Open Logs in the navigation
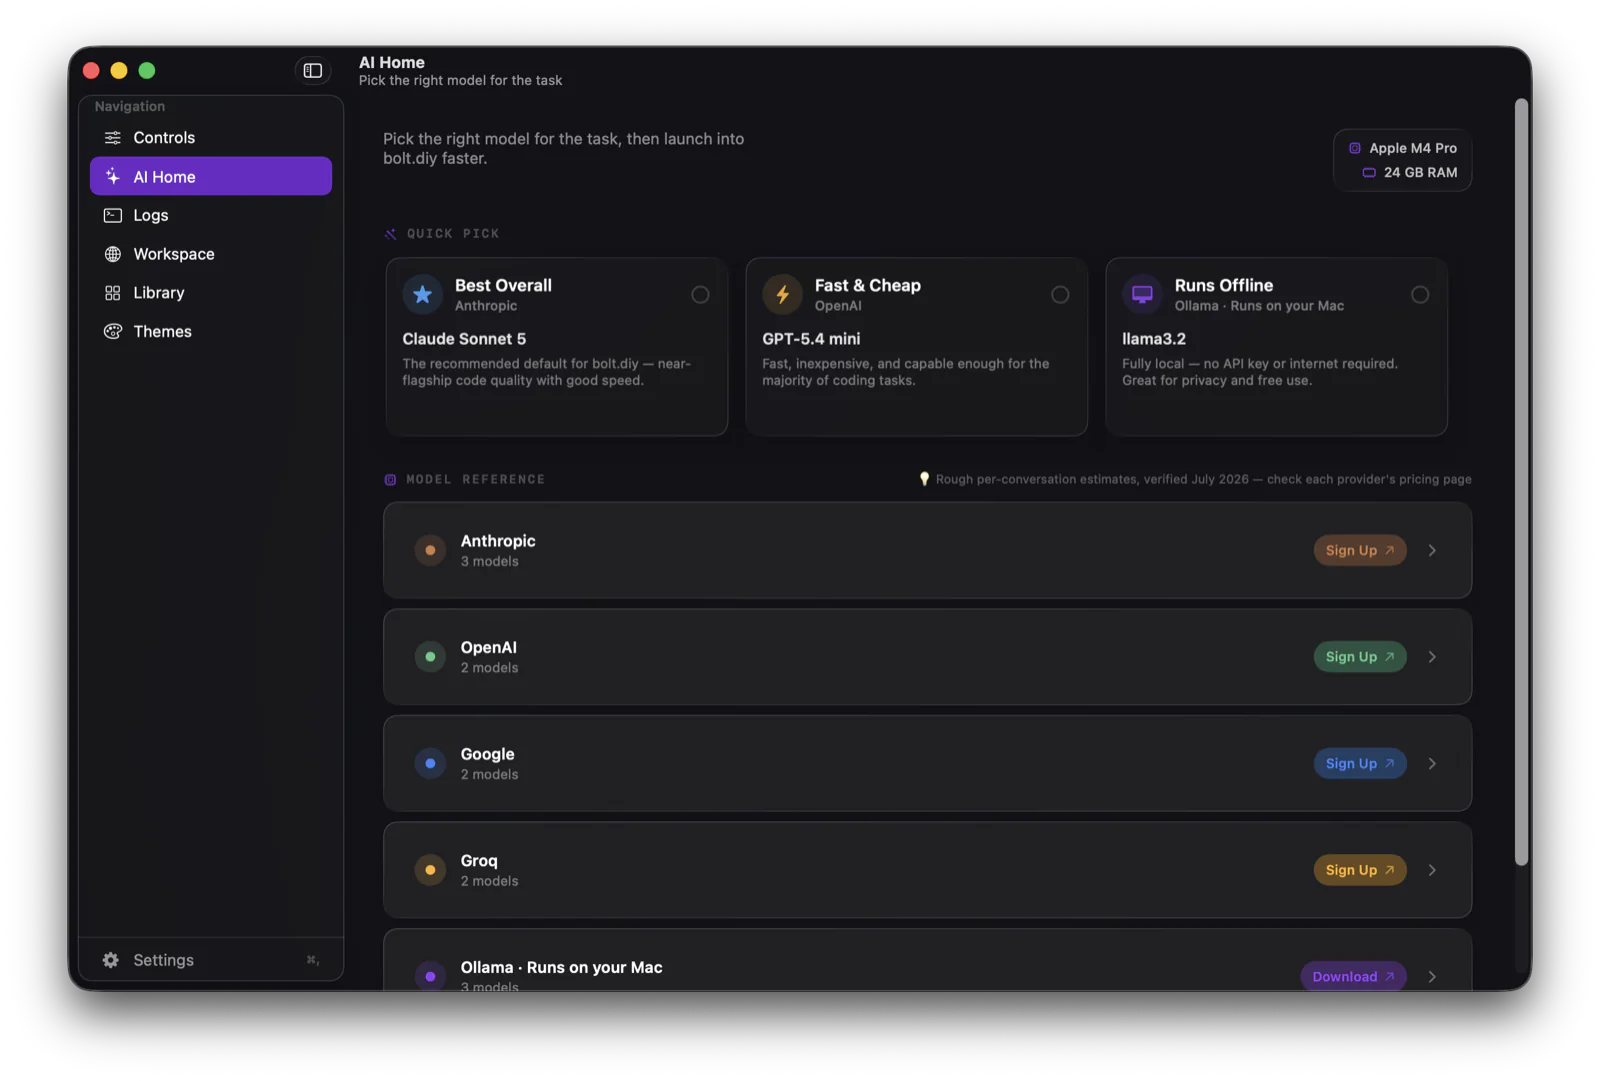Screen dimensions: 1600x1081 click(x=211, y=215)
